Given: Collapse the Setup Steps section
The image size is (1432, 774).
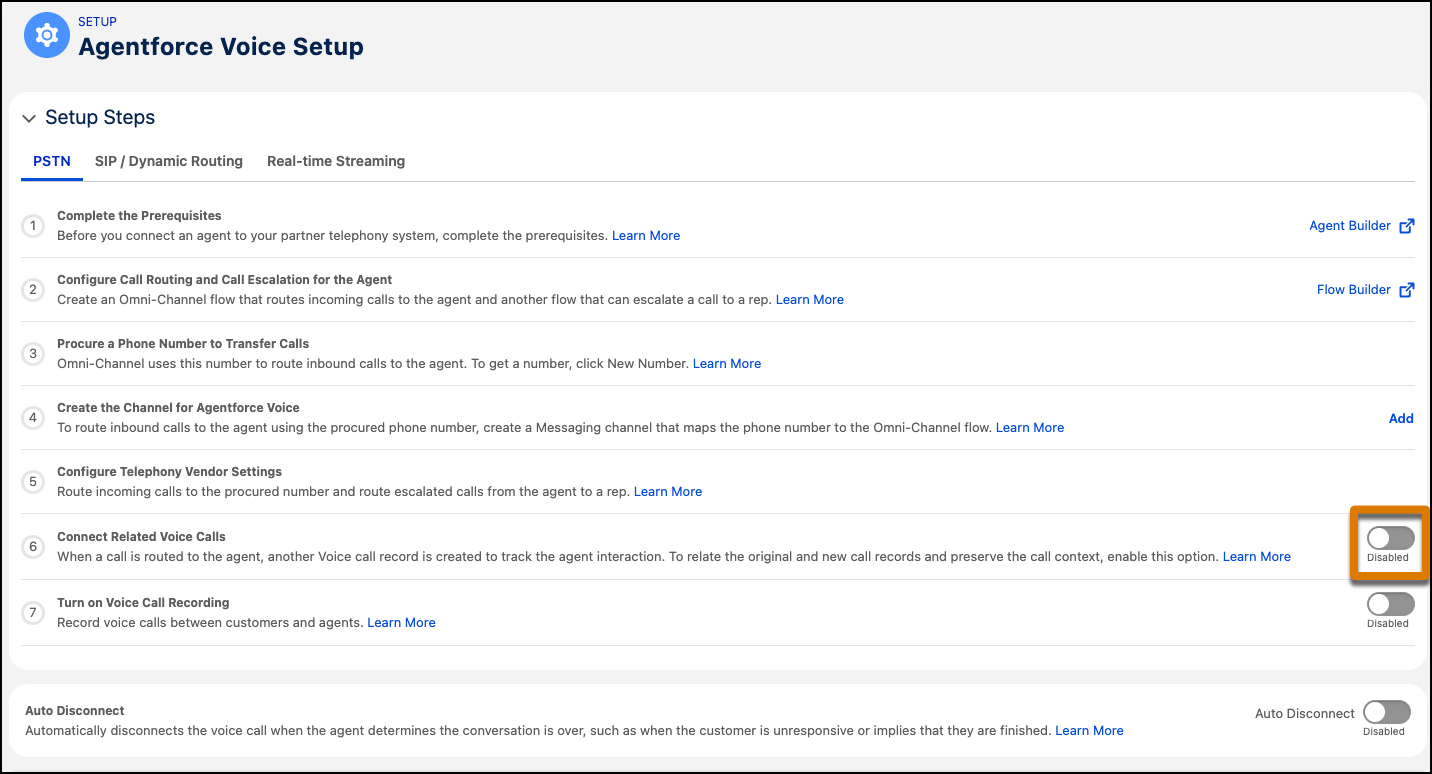Looking at the screenshot, I should (28, 118).
